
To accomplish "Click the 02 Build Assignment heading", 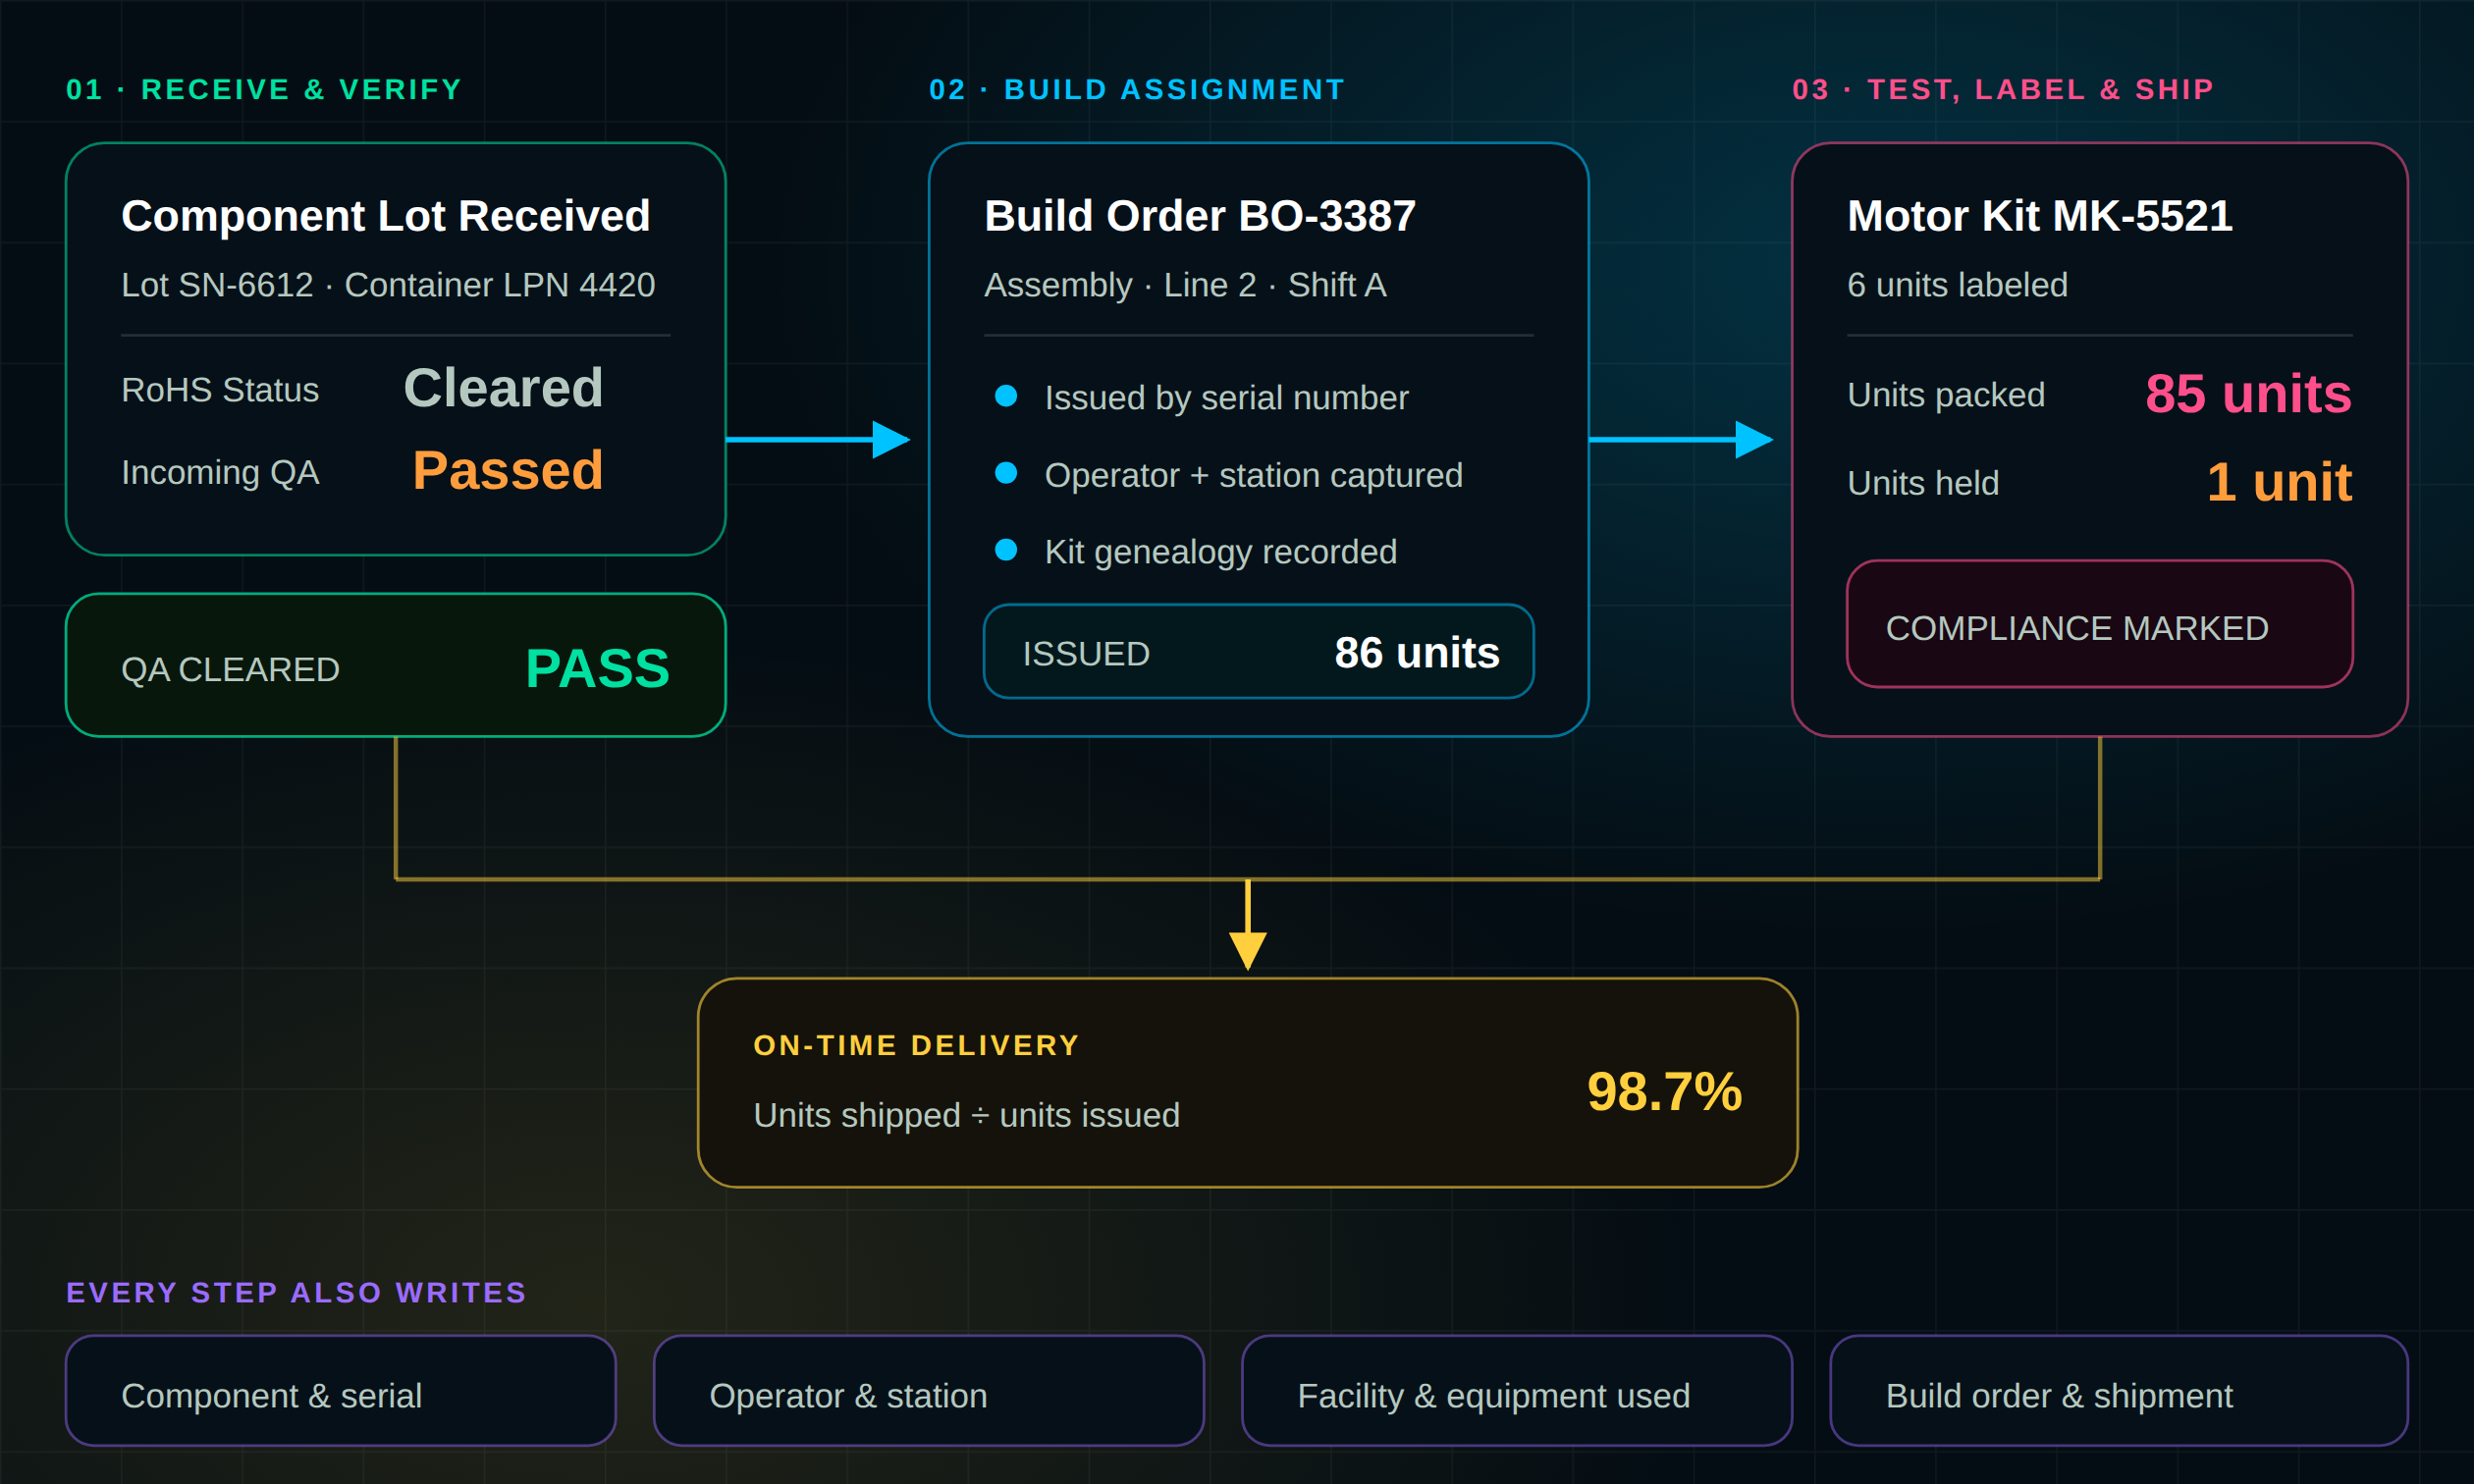I will point(1137,90).
